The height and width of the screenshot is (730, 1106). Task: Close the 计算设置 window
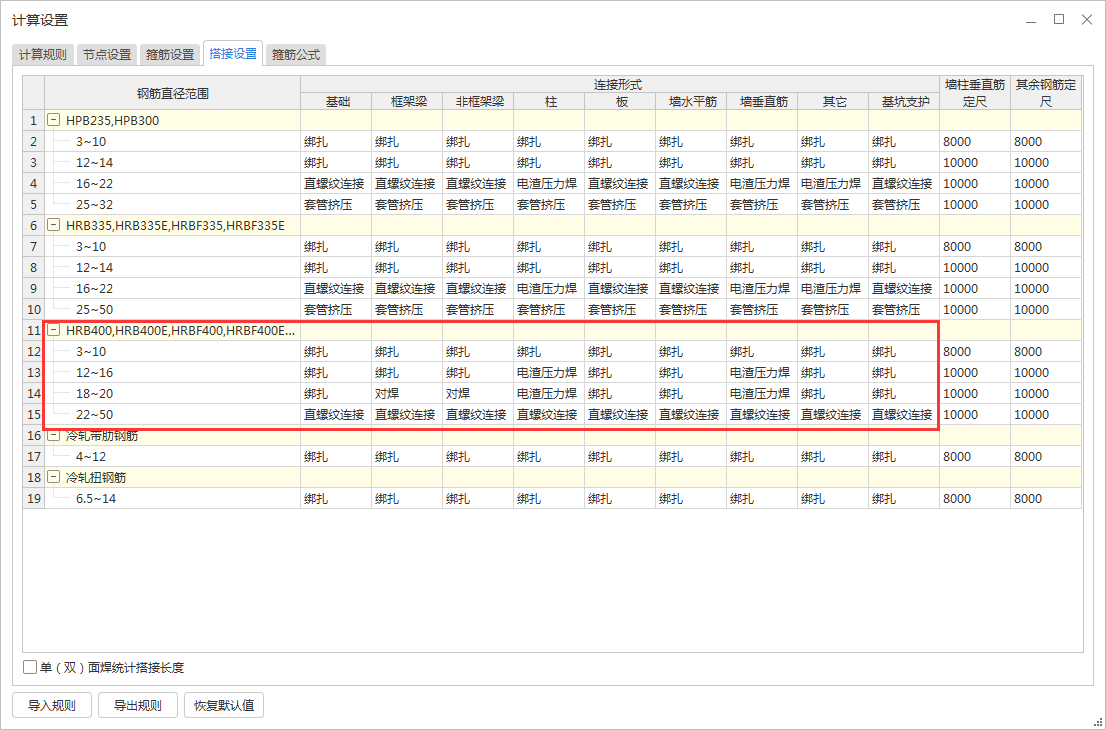click(x=1087, y=20)
